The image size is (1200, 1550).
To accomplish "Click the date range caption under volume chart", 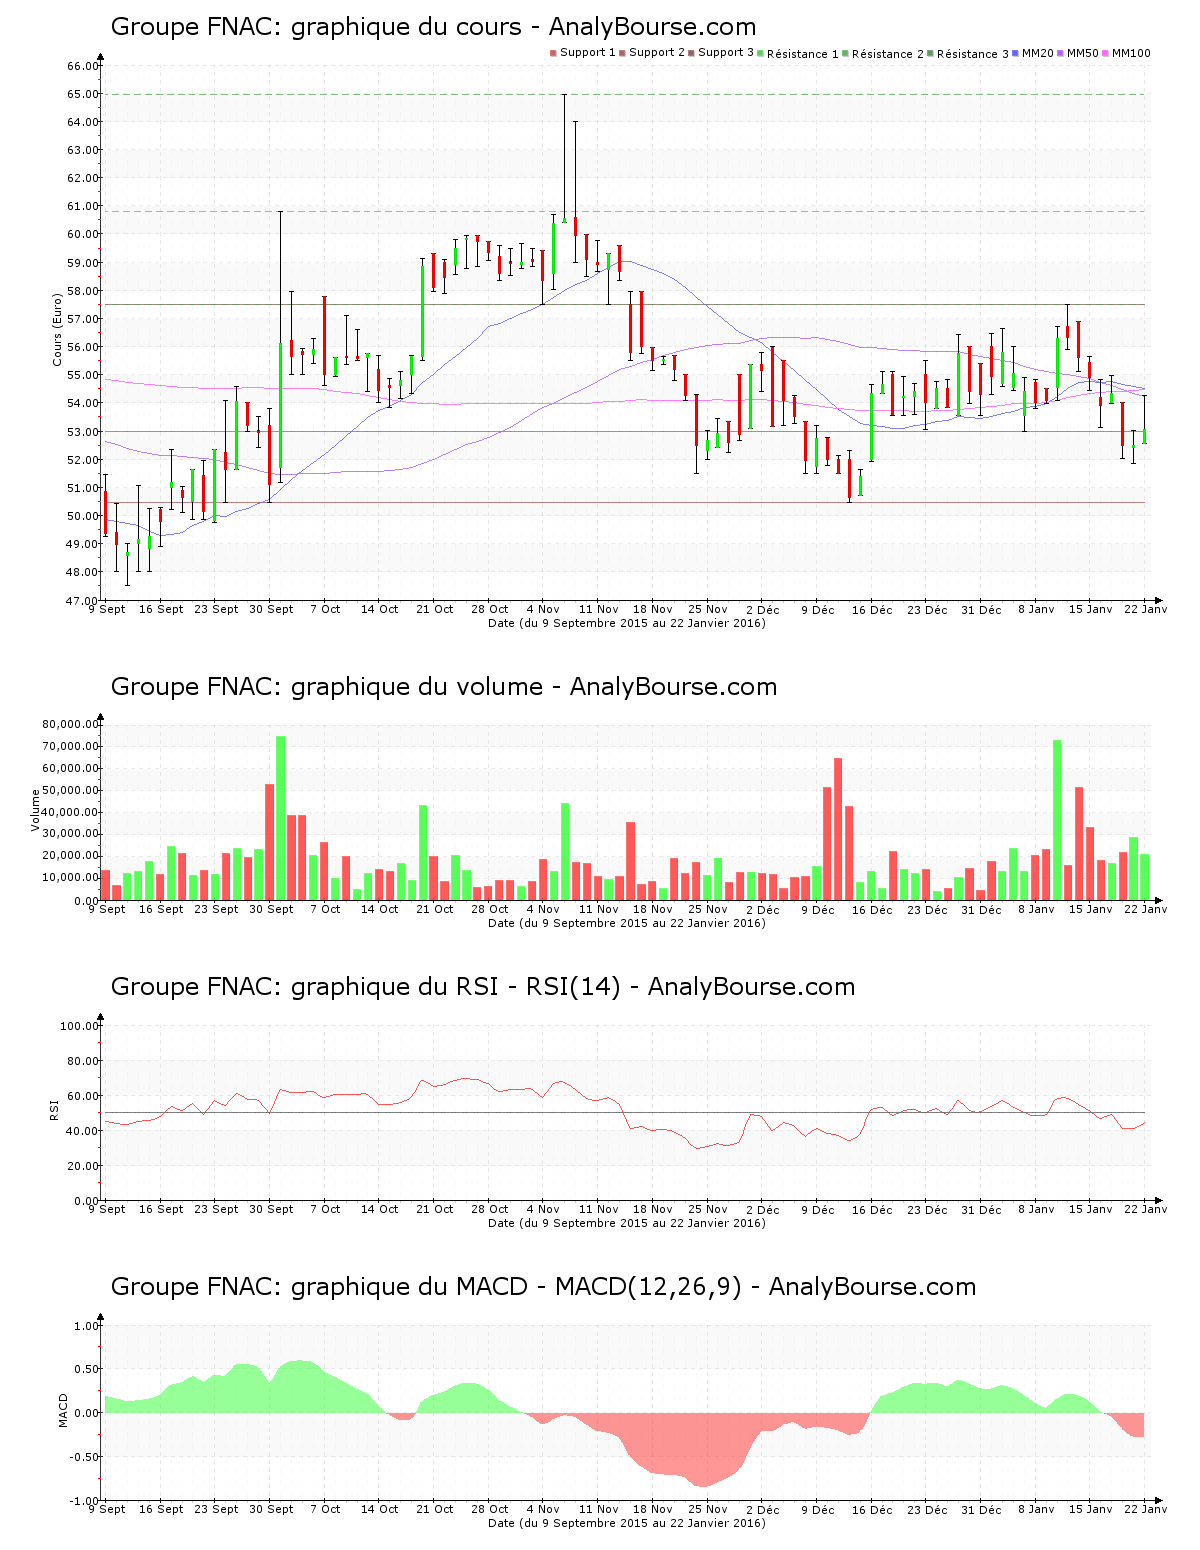I will click(x=627, y=923).
